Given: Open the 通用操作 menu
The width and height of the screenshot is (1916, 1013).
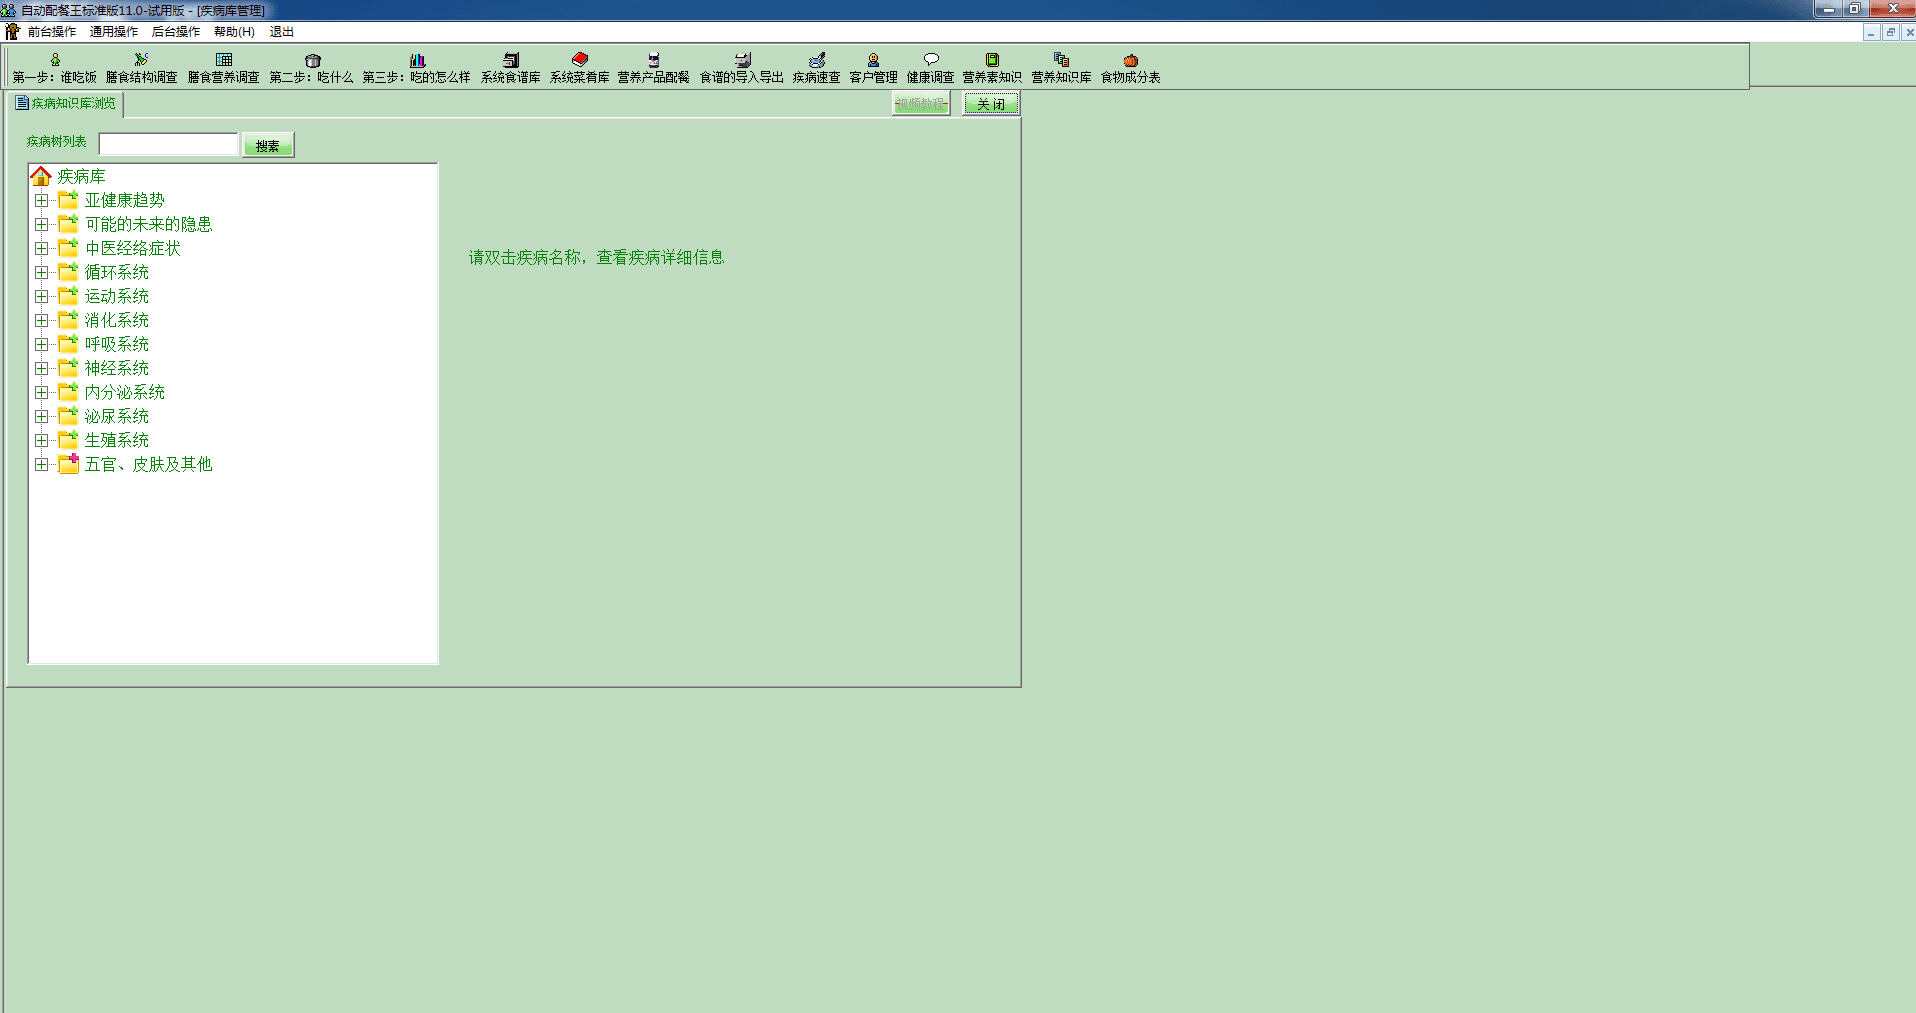Looking at the screenshot, I should point(114,32).
